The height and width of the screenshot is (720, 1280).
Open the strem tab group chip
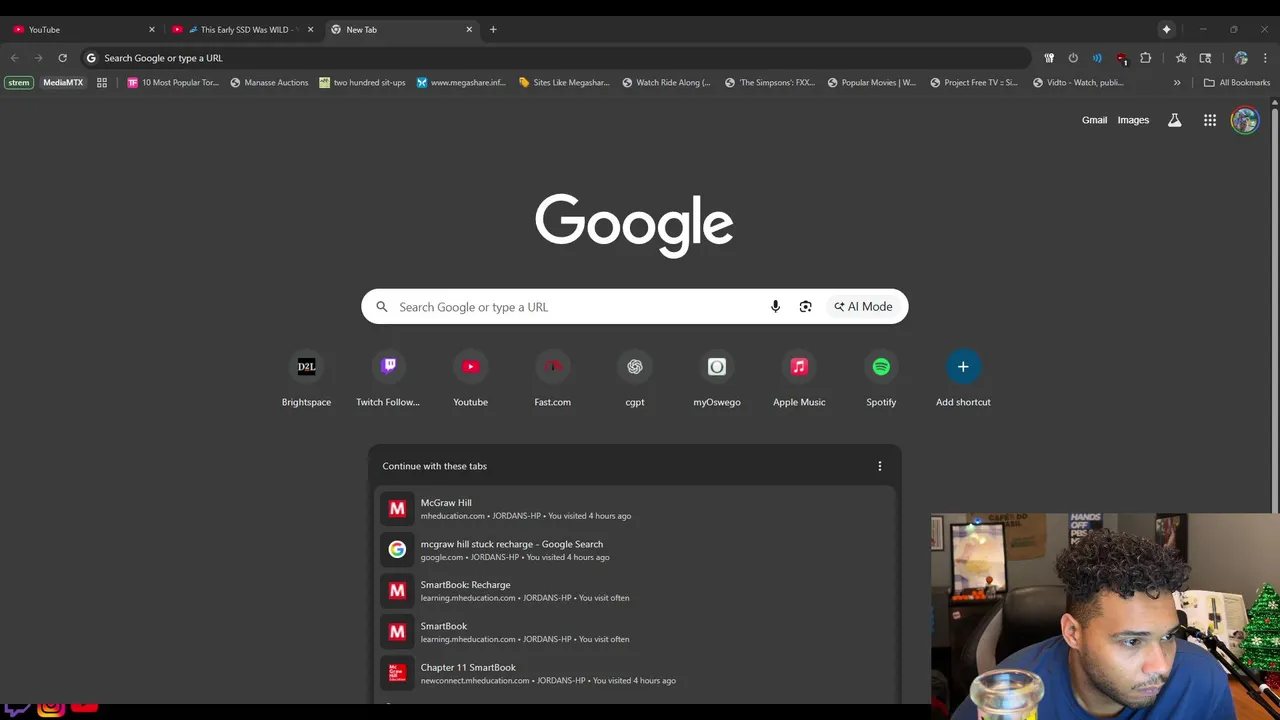click(x=19, y=83)
